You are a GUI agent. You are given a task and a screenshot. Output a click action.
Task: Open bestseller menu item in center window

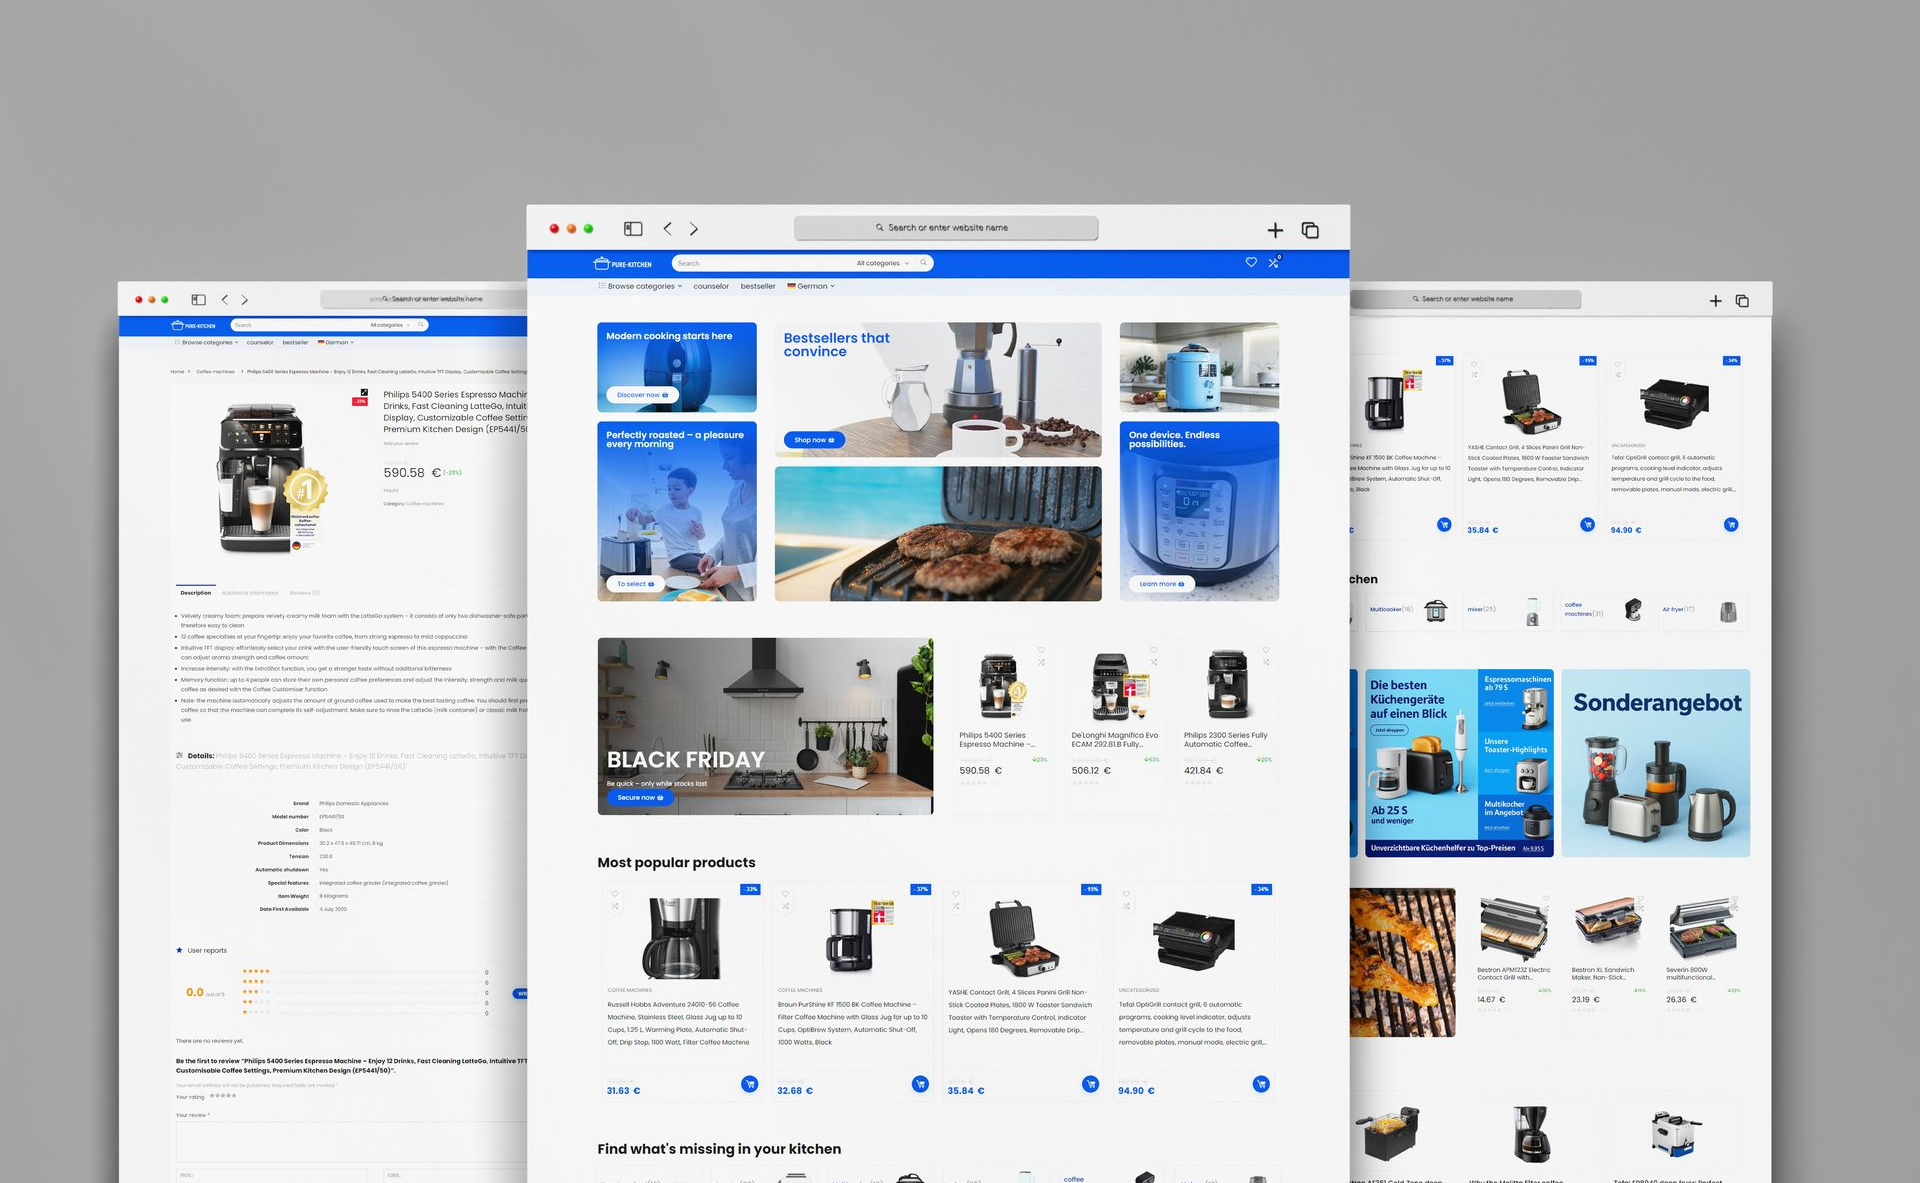tap(757, 286)
